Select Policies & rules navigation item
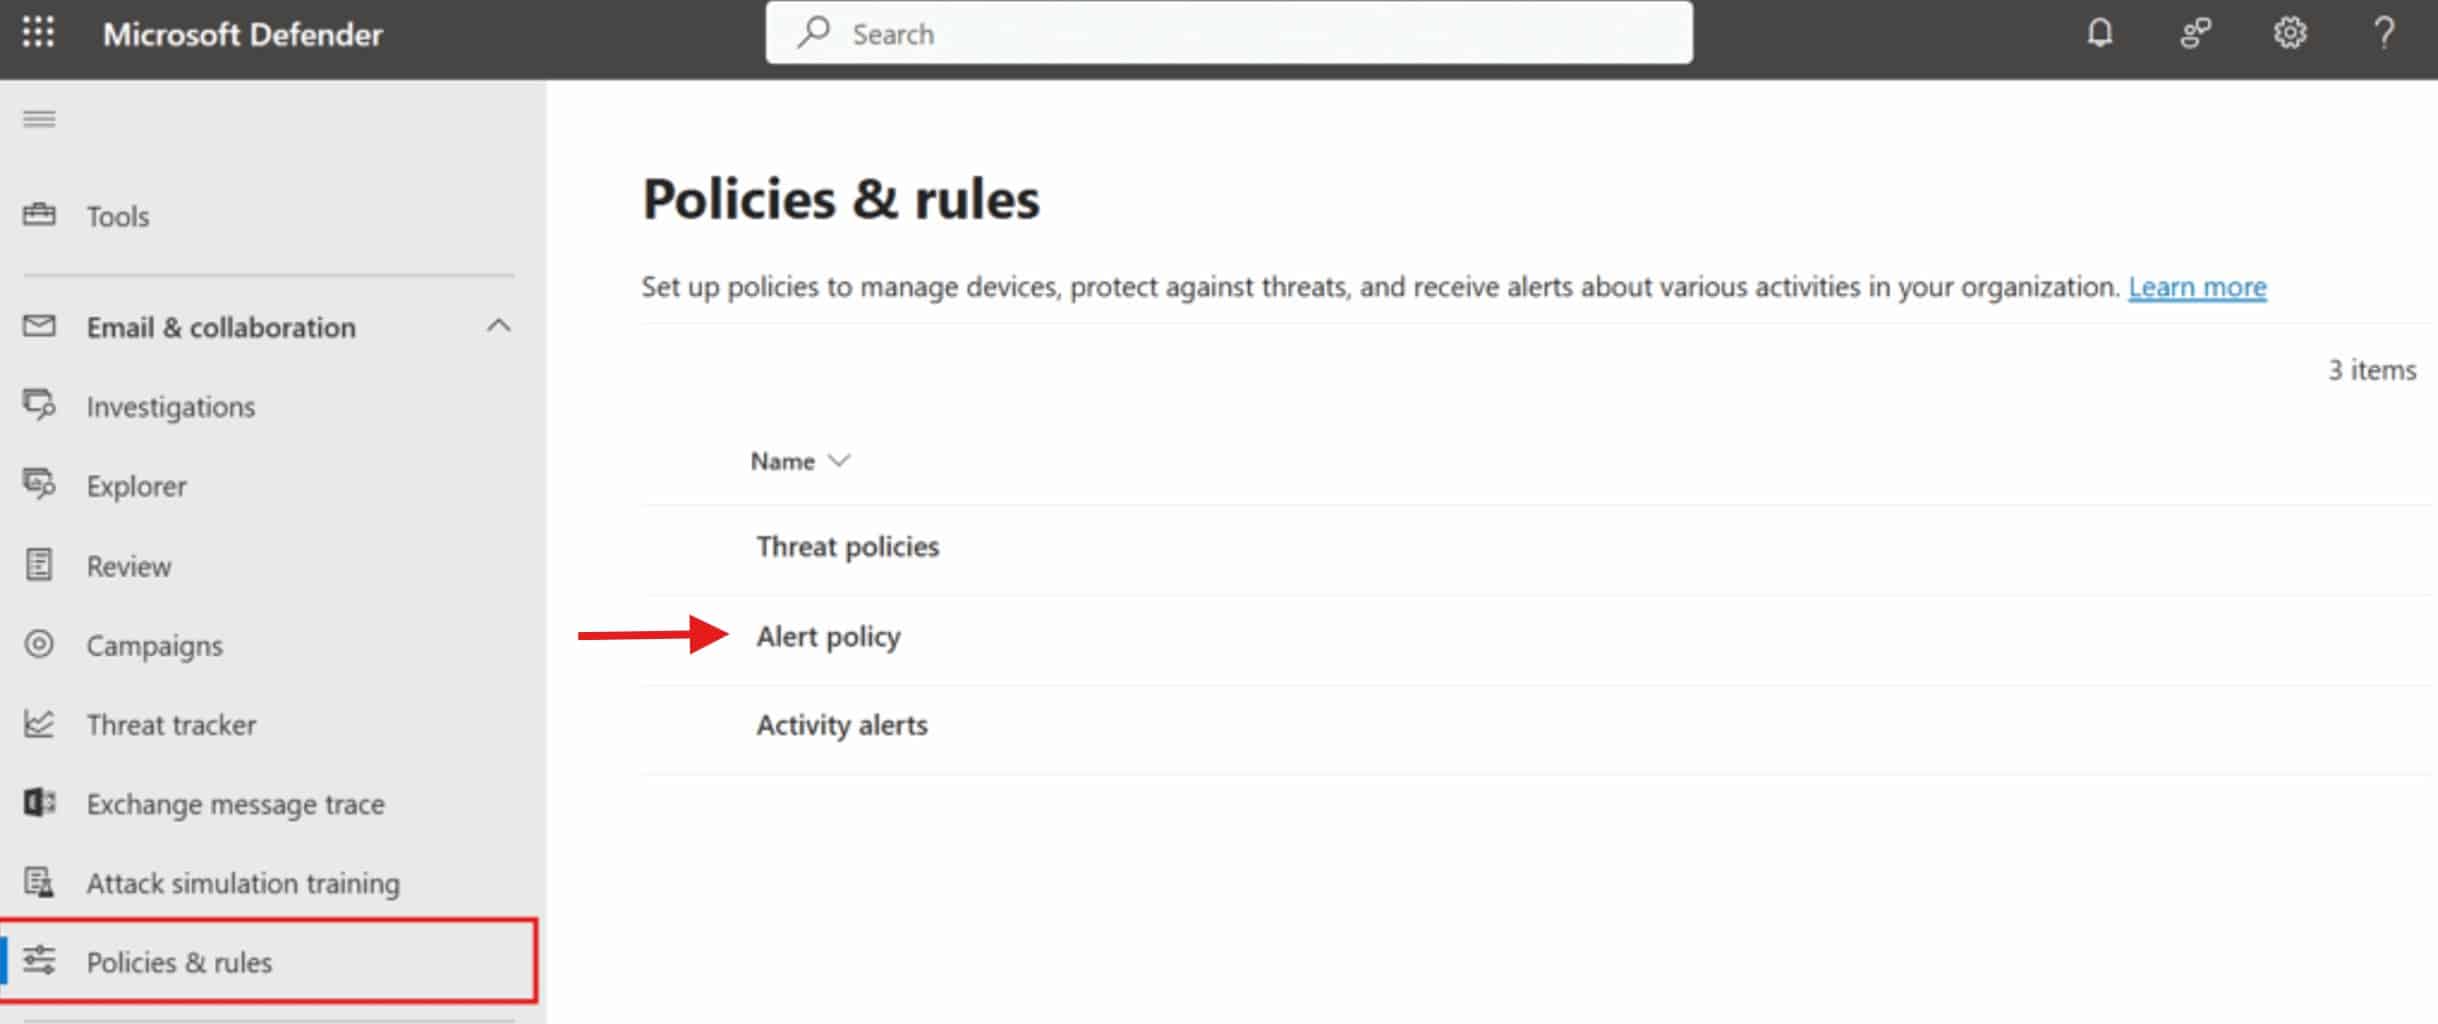The height and width of the screenshot is (1024, 2438). (x=179, y=962)
